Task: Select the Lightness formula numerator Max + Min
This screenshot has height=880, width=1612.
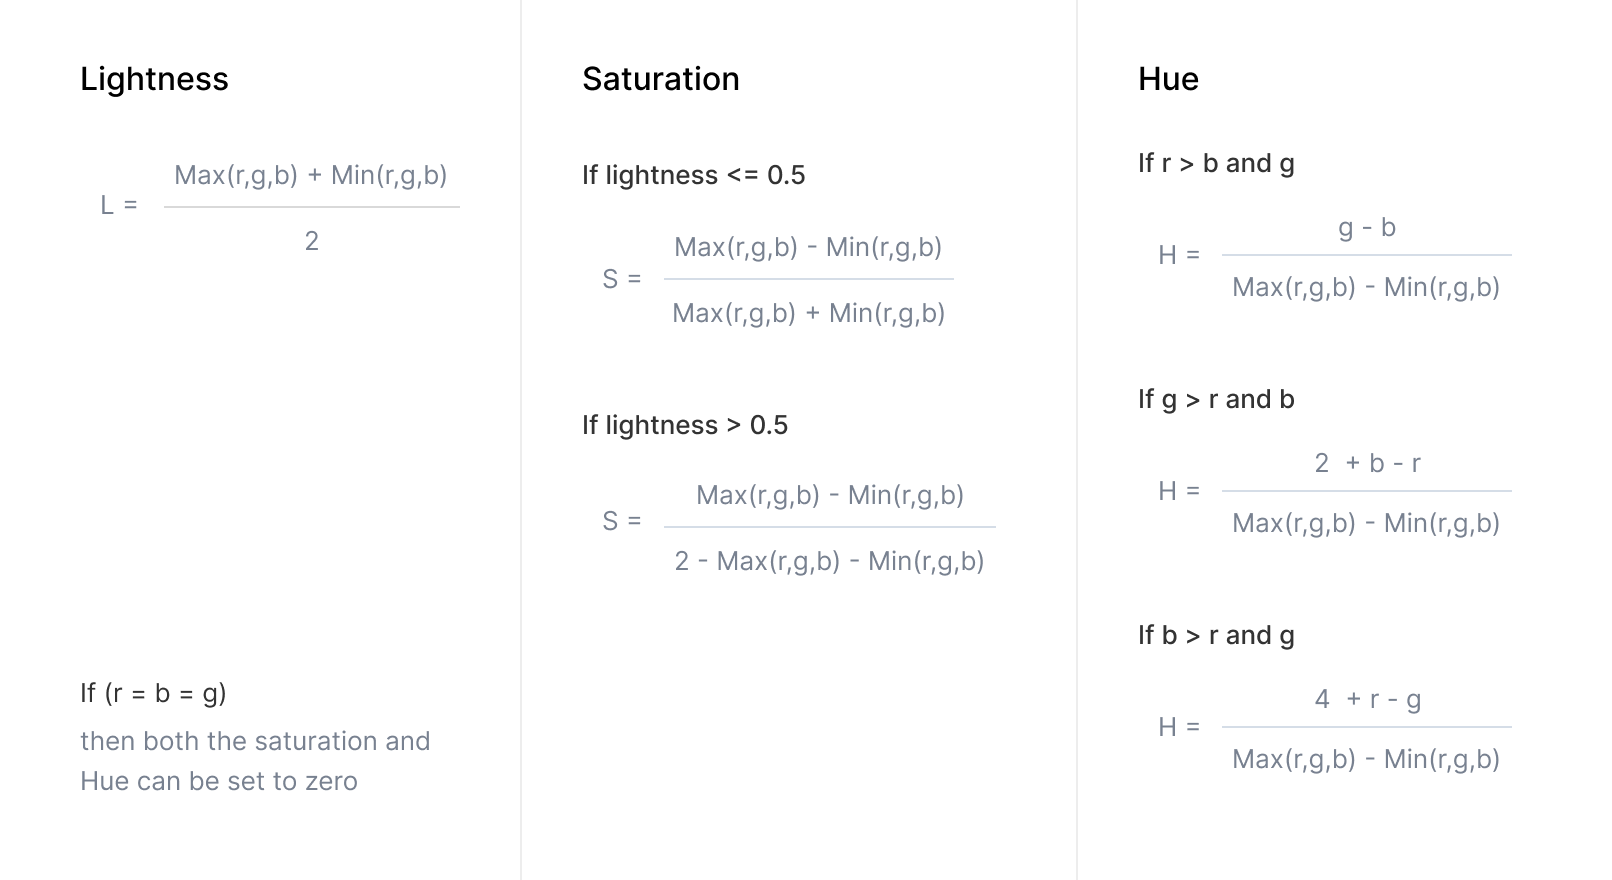Action: [310, 175]
